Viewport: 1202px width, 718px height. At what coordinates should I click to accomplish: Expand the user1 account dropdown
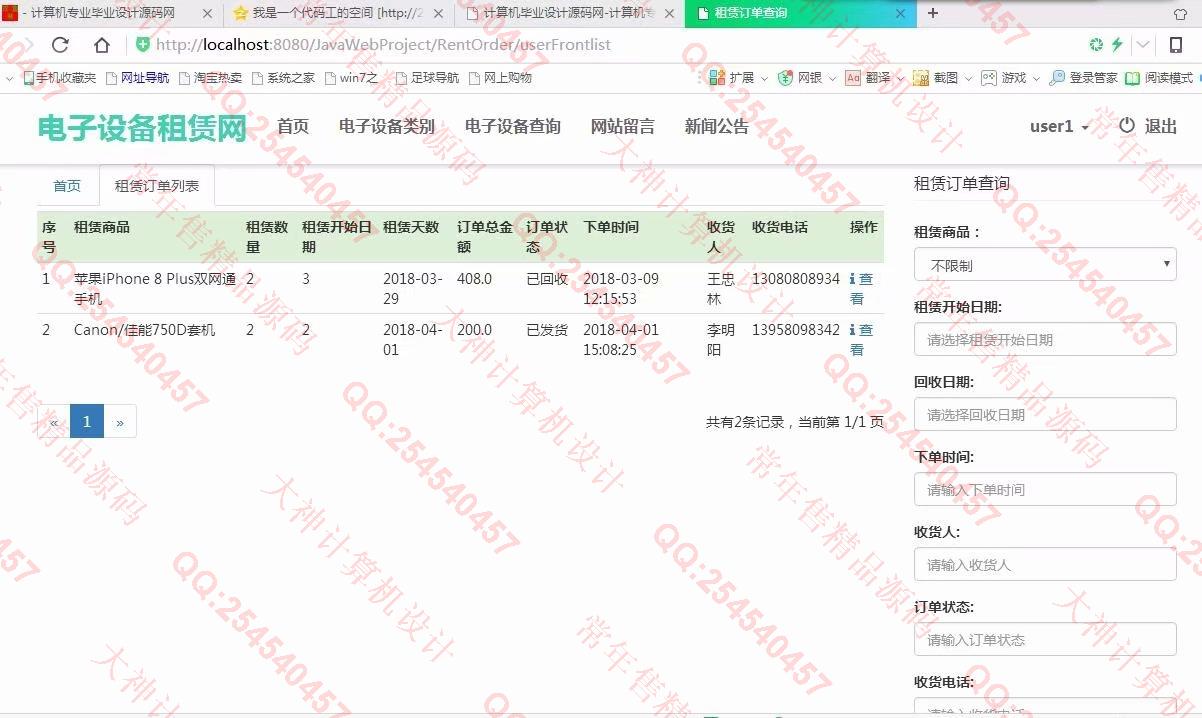click(x=1060, y=127)
